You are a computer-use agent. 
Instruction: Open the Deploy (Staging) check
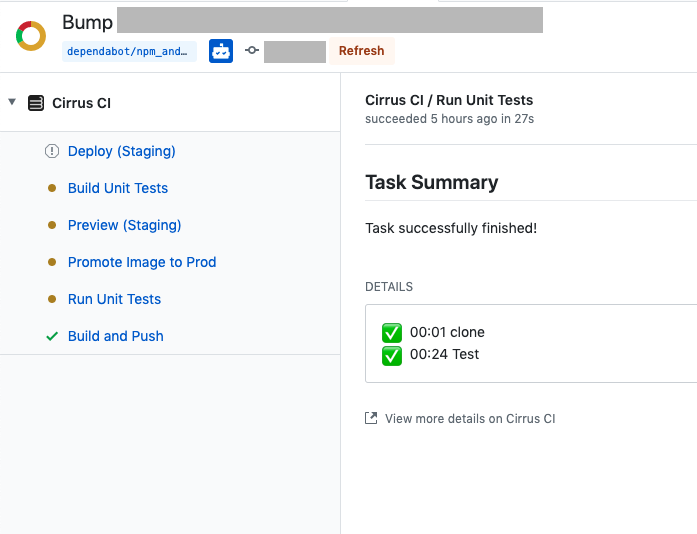(122, 151)
